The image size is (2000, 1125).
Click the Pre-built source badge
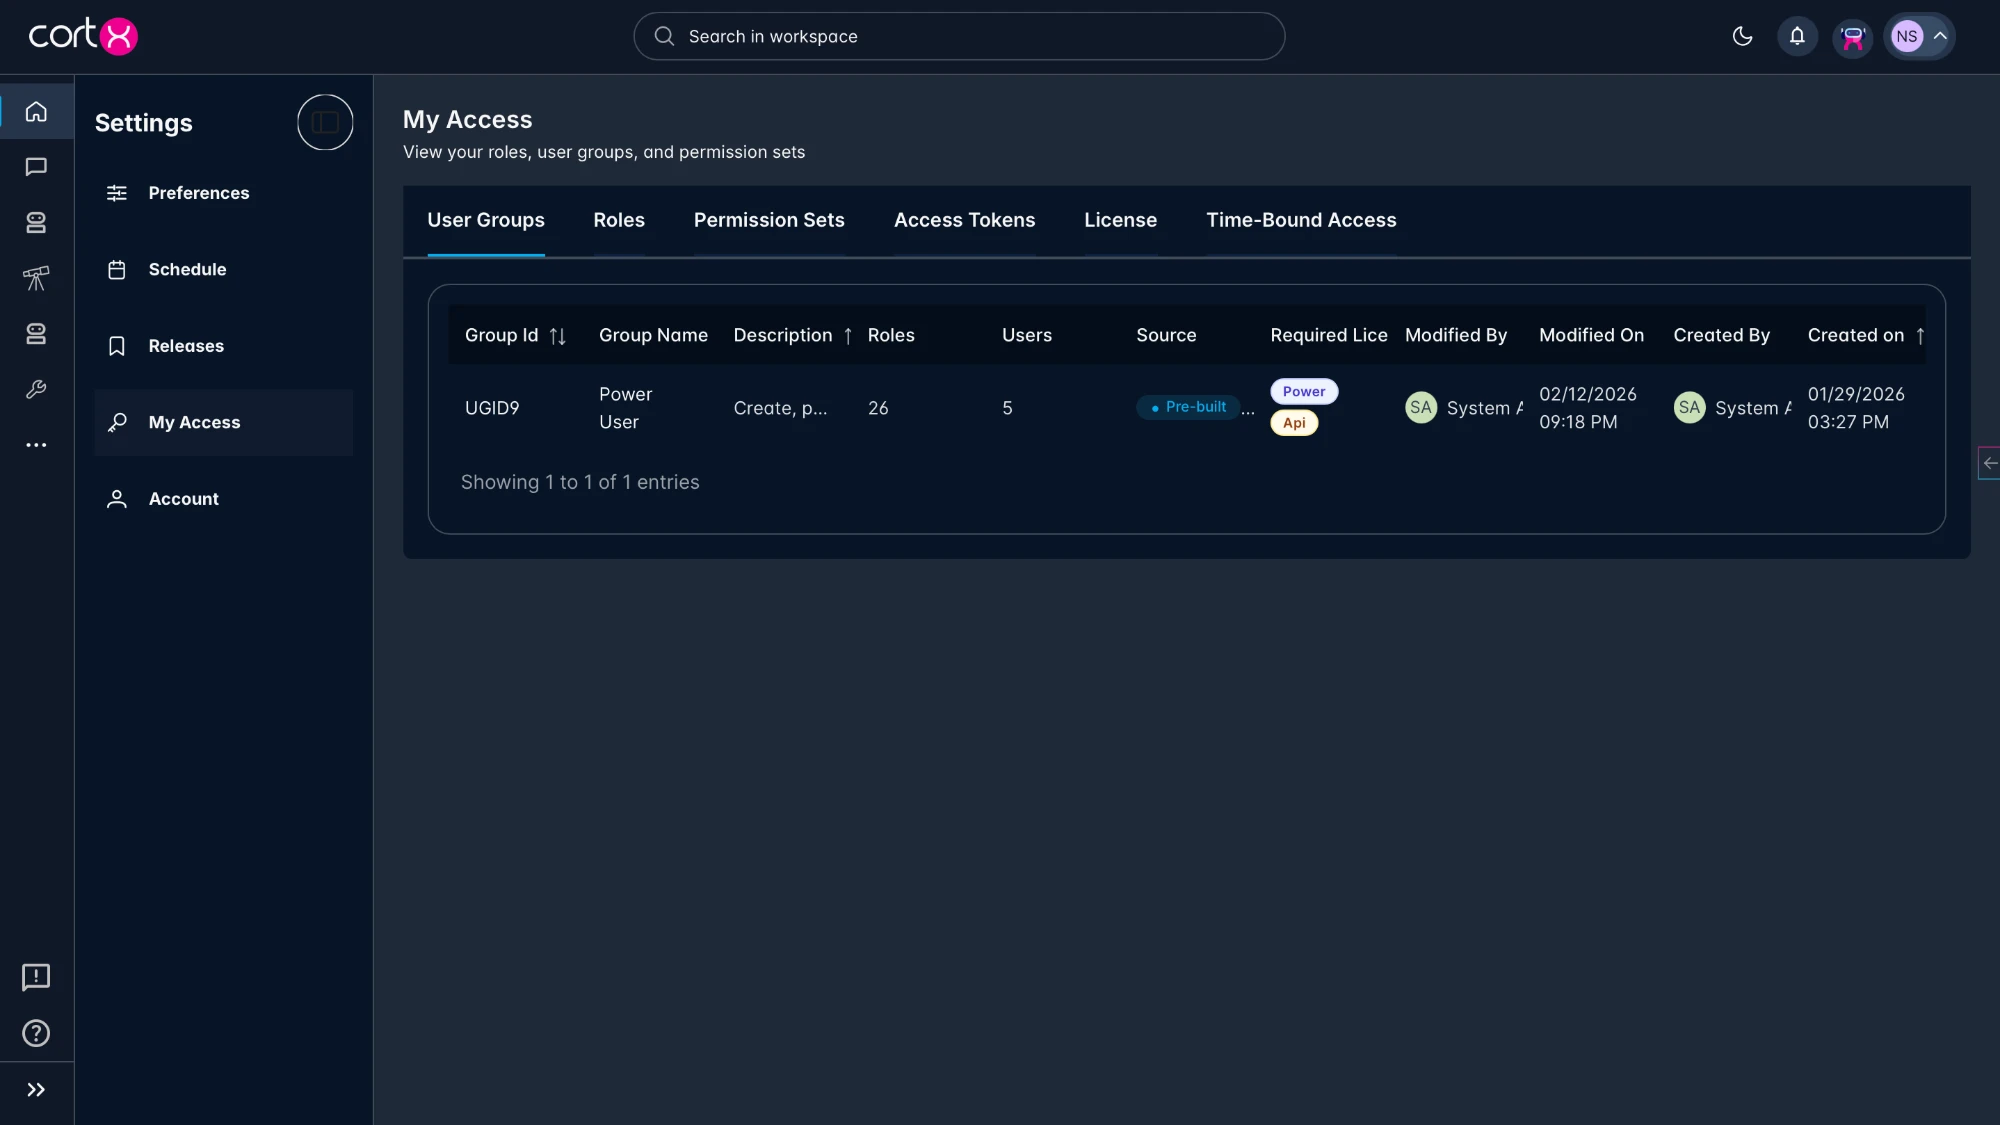click(x=1188, y=407)
